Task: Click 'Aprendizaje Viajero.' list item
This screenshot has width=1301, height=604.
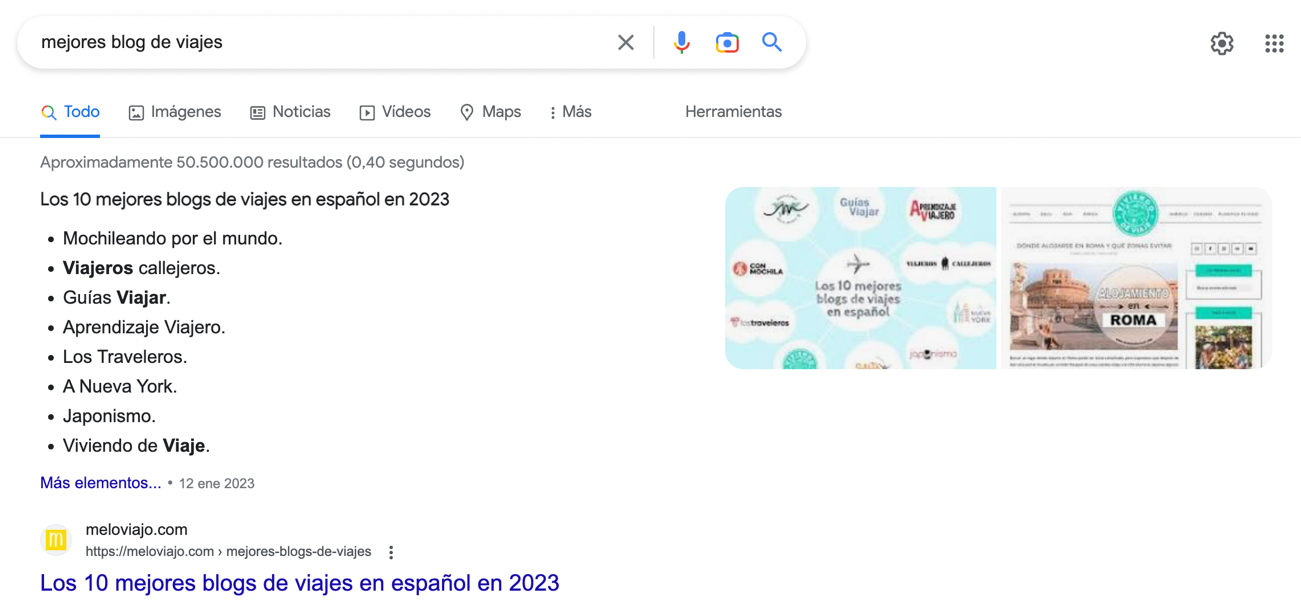Action: pos(144,327)
